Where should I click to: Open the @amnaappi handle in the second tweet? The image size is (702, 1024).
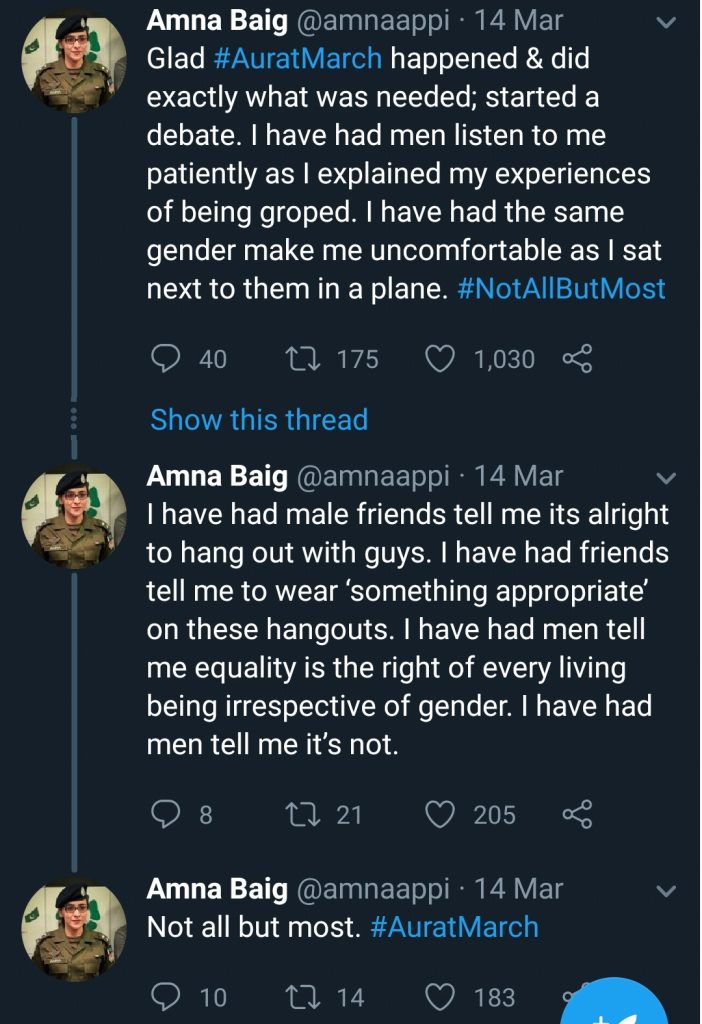(x=373, y=476)
